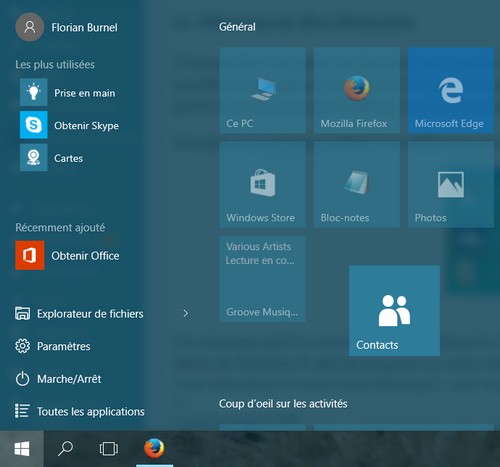This screenshot has width=500, height=467.
Task: Launch the Mozilla Firefox tile
Action: pos(357,90)
